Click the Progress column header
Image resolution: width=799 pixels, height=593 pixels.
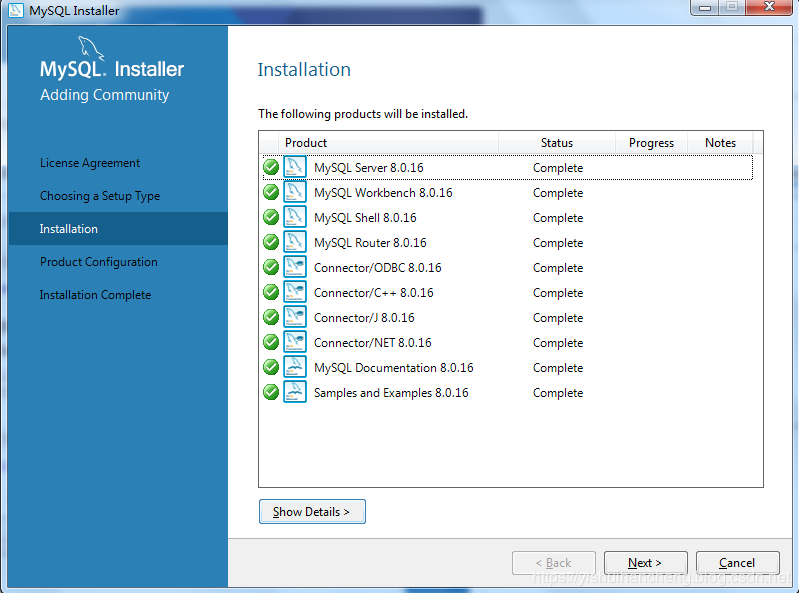point(651,143)
